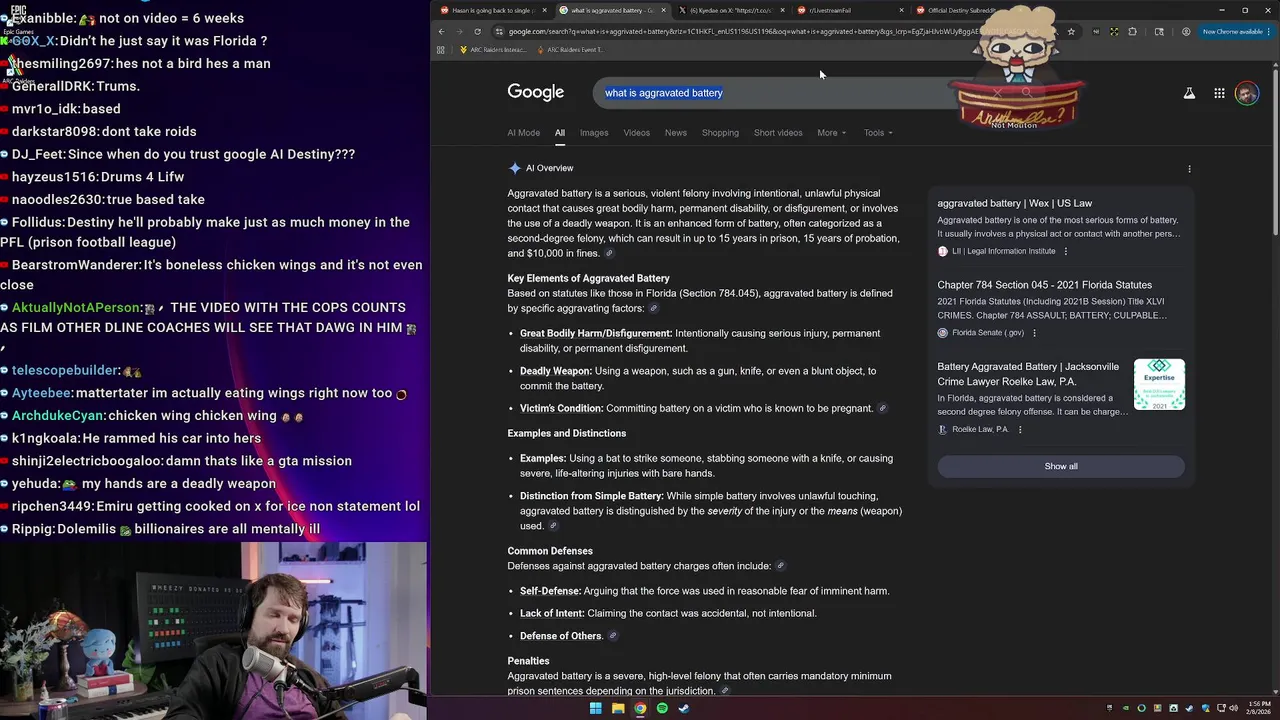Viewport: 1280px width, 720px height.
Task: Click the 'Deadly Weapon' underlined term
Action: 556,371
